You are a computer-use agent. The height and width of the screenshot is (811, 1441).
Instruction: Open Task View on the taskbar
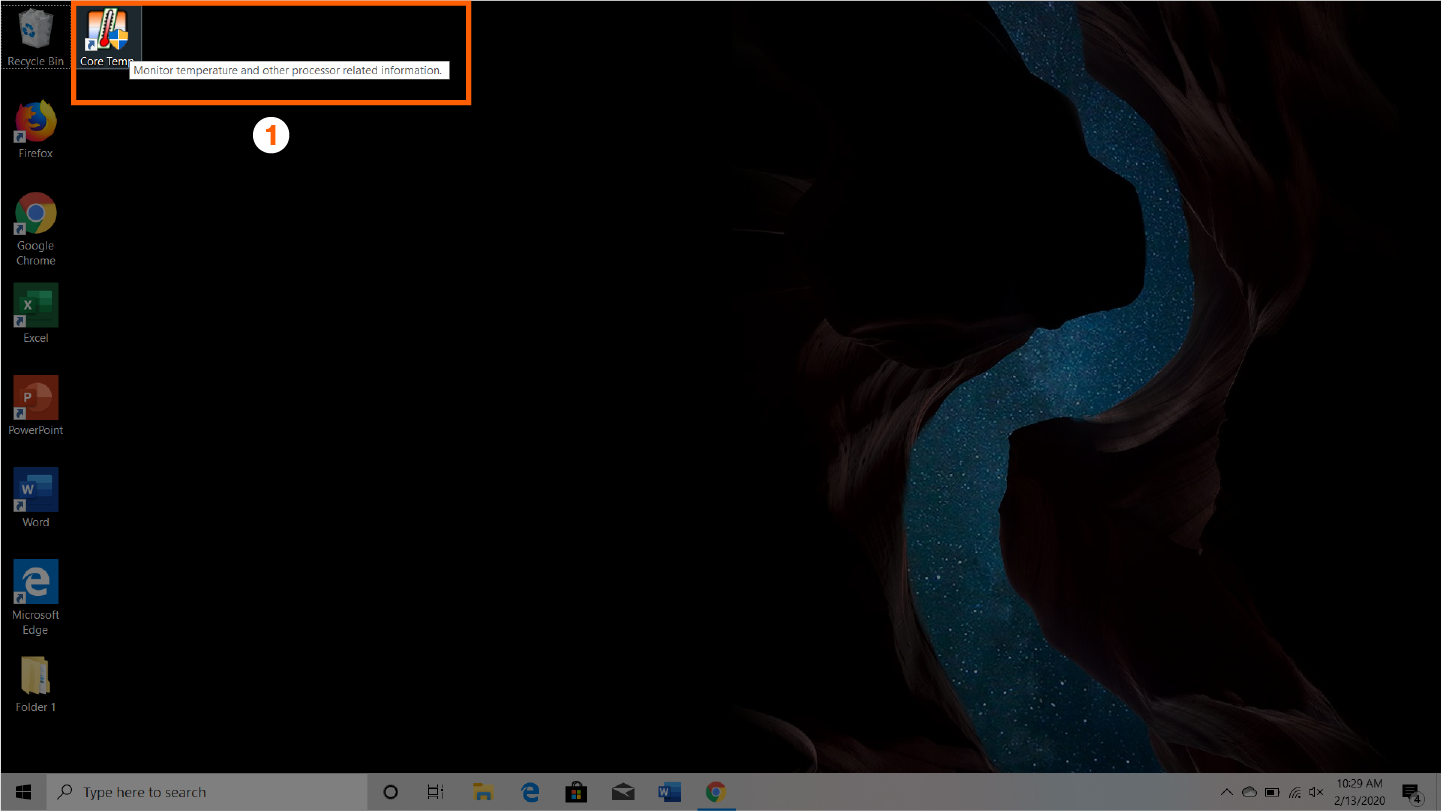click(x=436, y=792)
